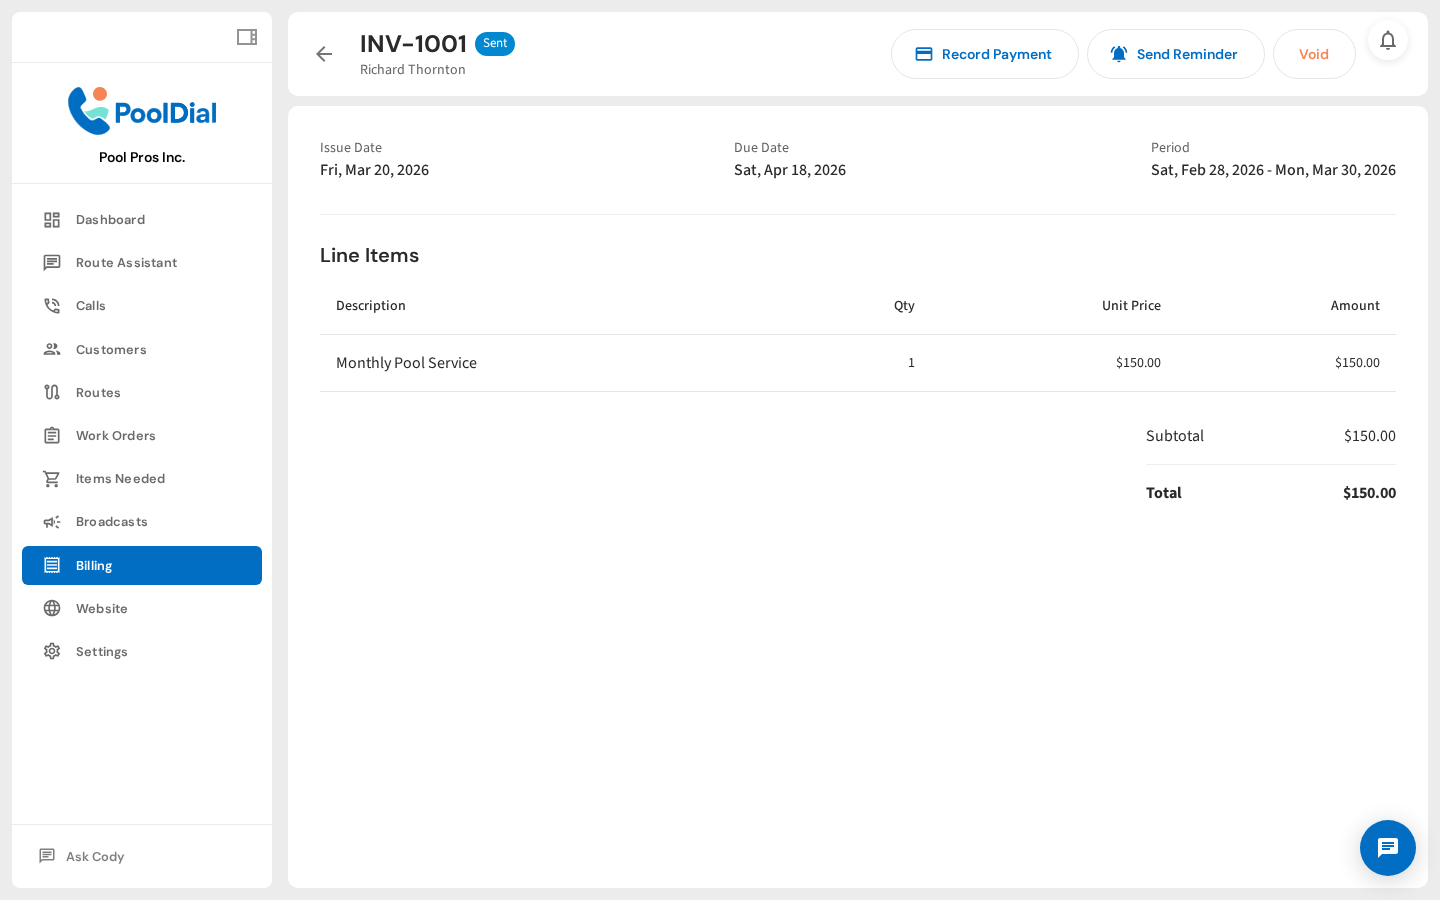Open Ask Cody at the sidebar bottom
The height and width of the screenshot is (900, 1440).
click(94, 856)
